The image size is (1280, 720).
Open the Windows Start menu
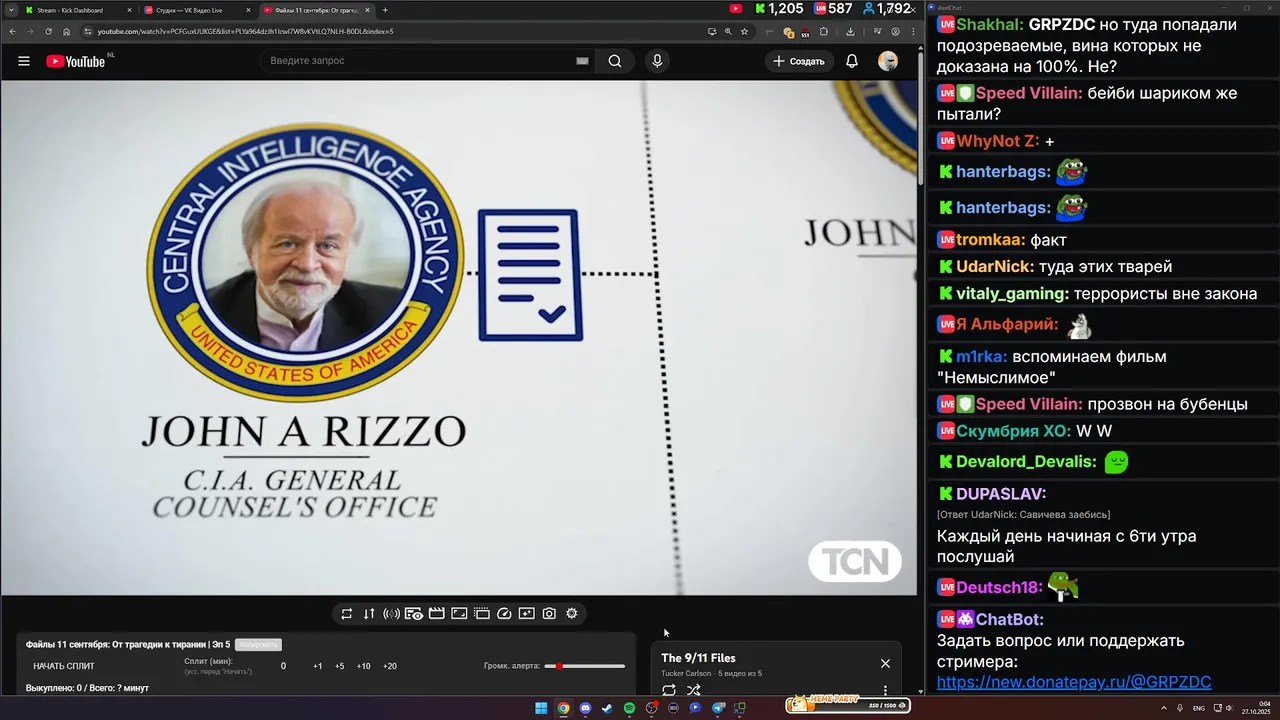click(541, 708)
